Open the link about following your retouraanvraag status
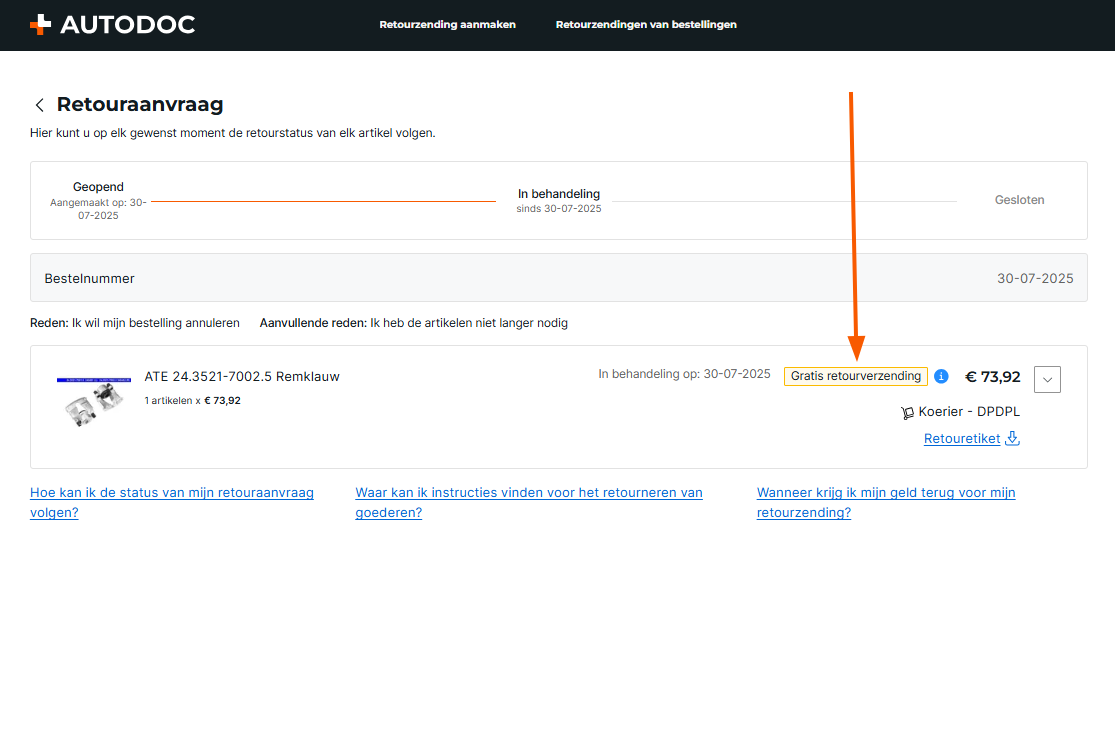The width and height of the screenshot is (1115, 735). click(172, 502)
